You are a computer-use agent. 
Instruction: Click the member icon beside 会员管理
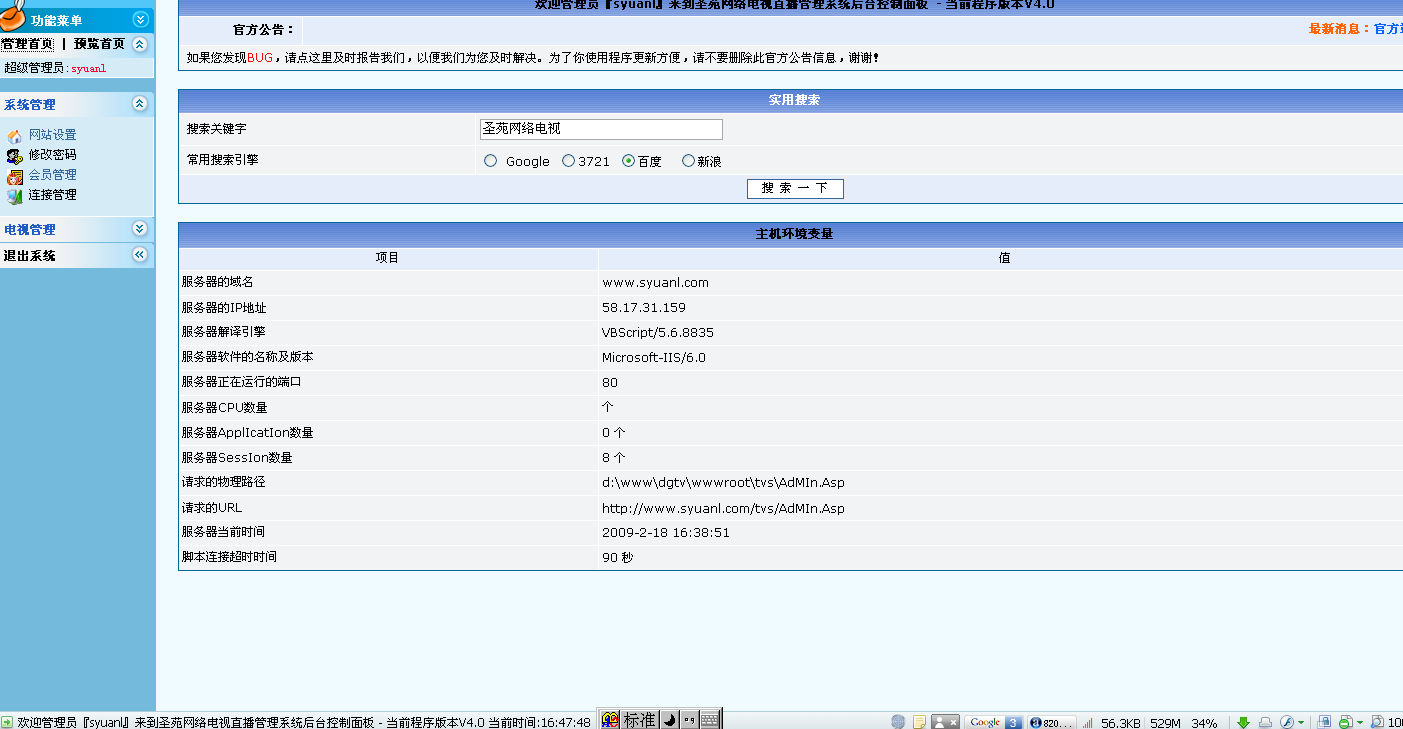[14, 175]
